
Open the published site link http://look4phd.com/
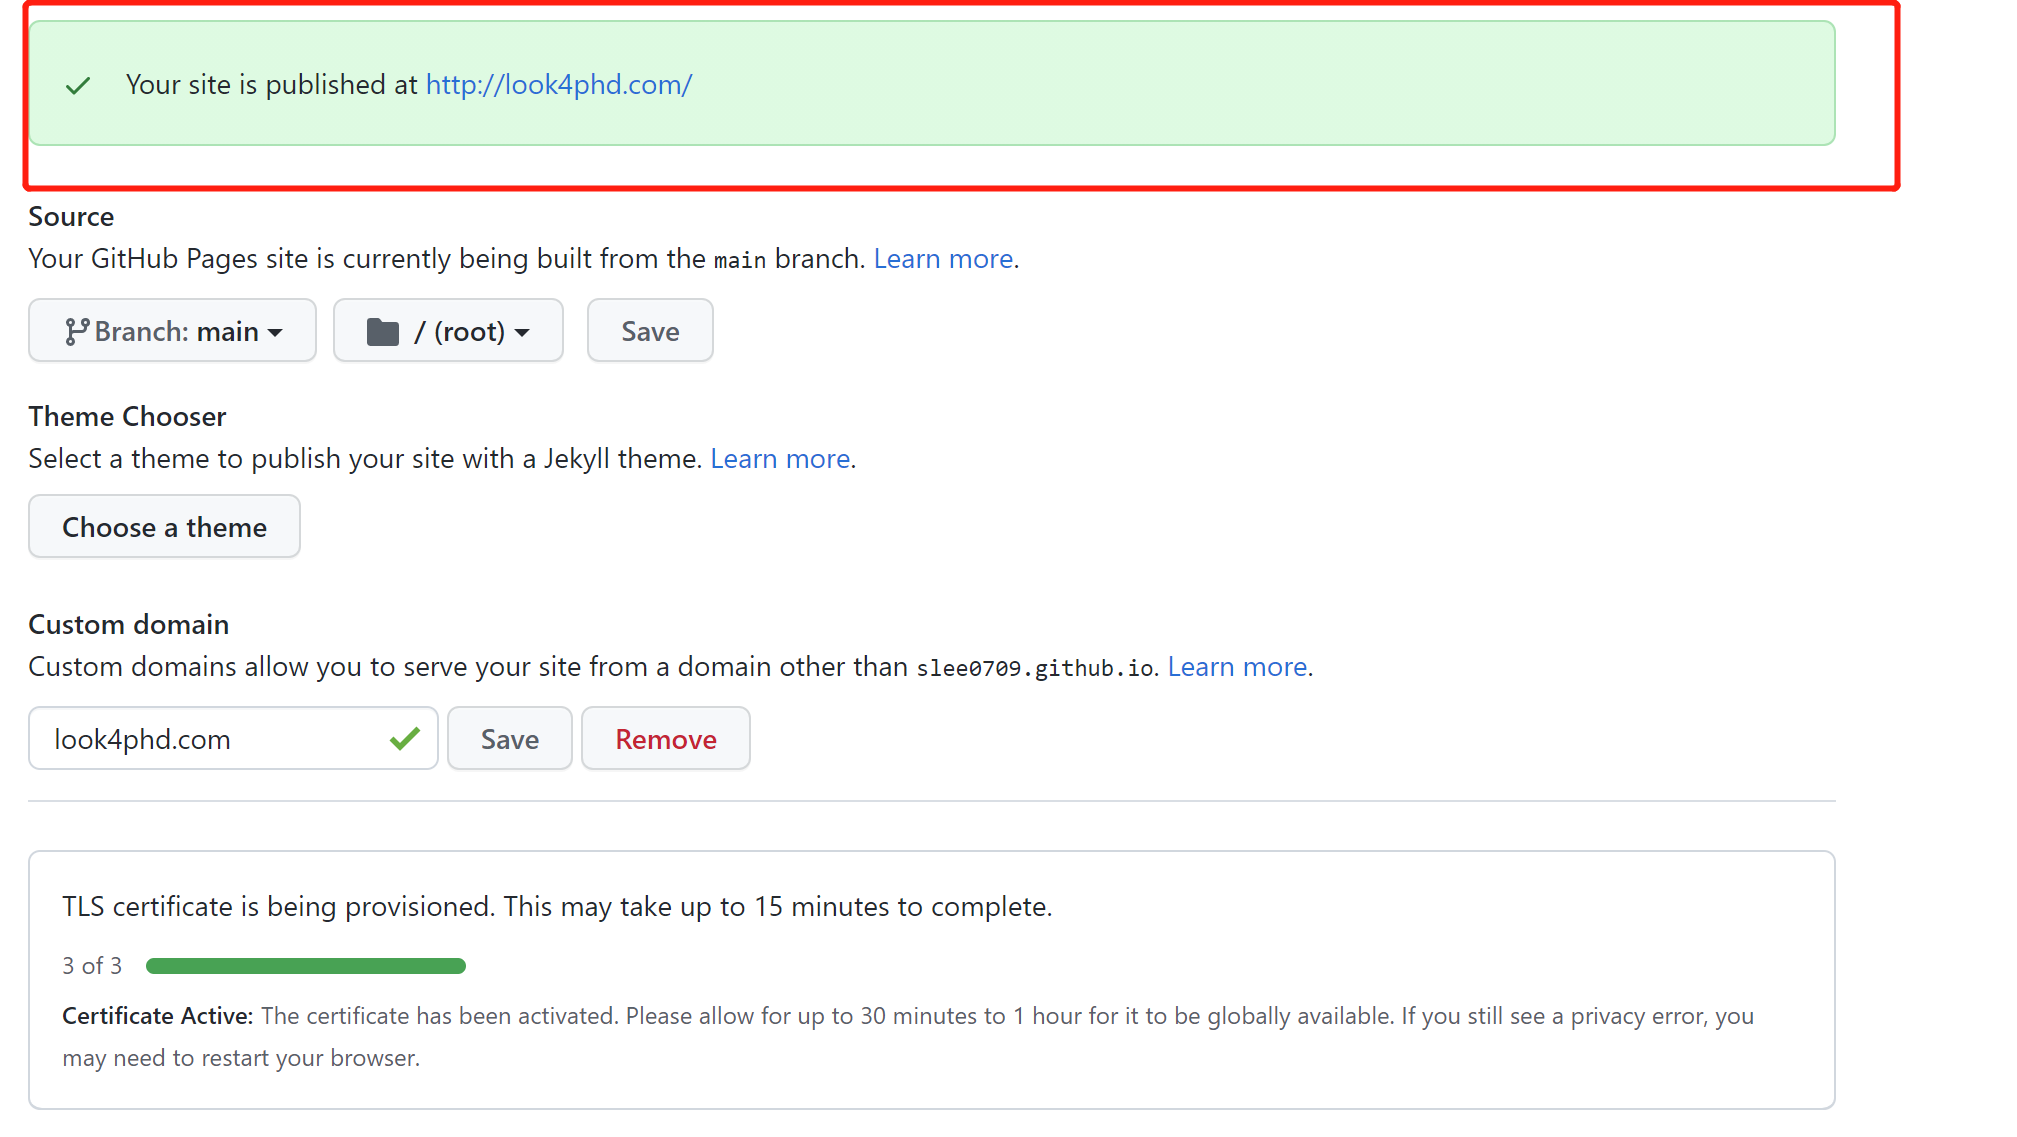pyautogui.click(x=559, y=85)
